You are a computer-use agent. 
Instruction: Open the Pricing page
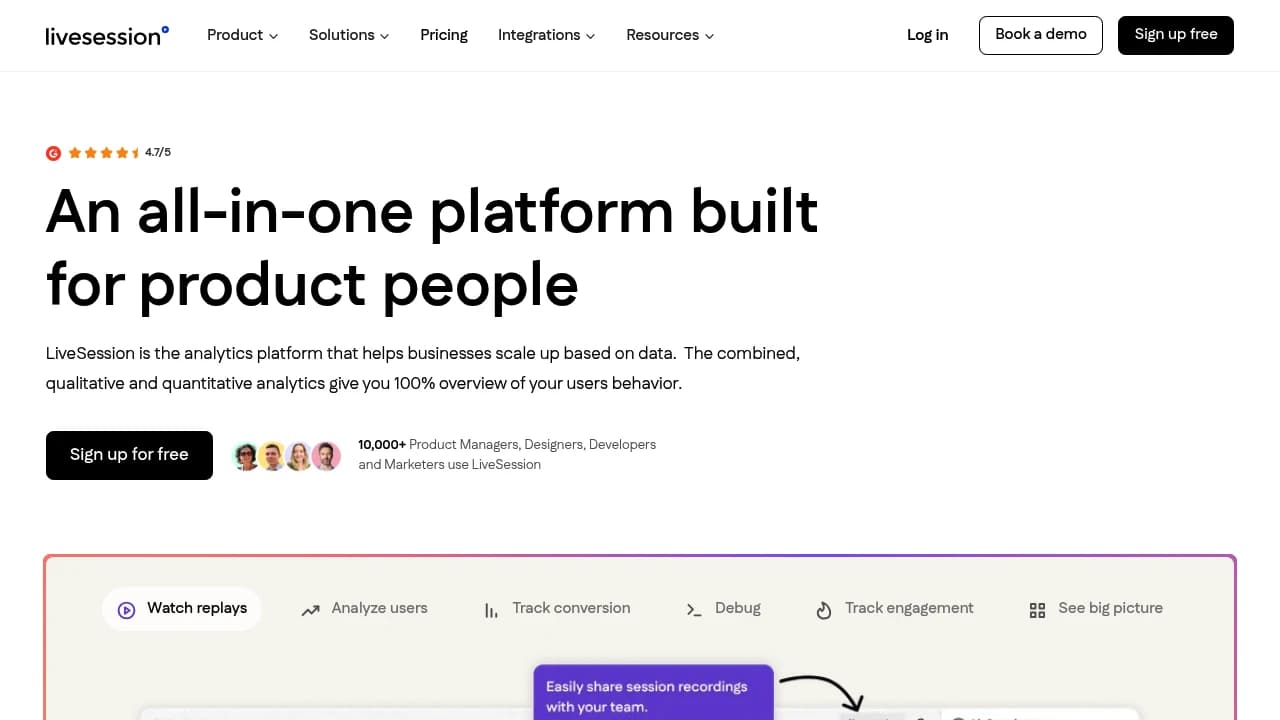click(444, 35)
